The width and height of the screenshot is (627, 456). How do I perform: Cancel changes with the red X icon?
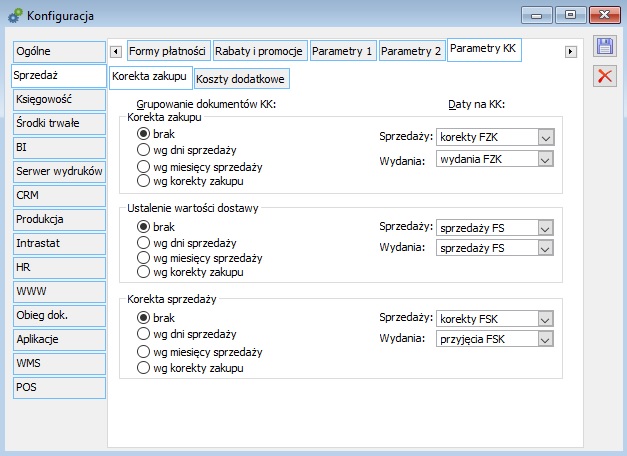coord(605,76)
